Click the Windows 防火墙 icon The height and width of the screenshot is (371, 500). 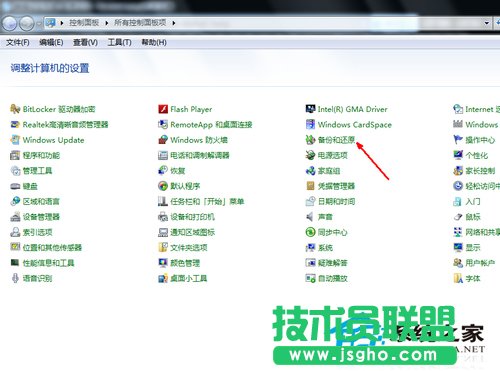point(163,140)
